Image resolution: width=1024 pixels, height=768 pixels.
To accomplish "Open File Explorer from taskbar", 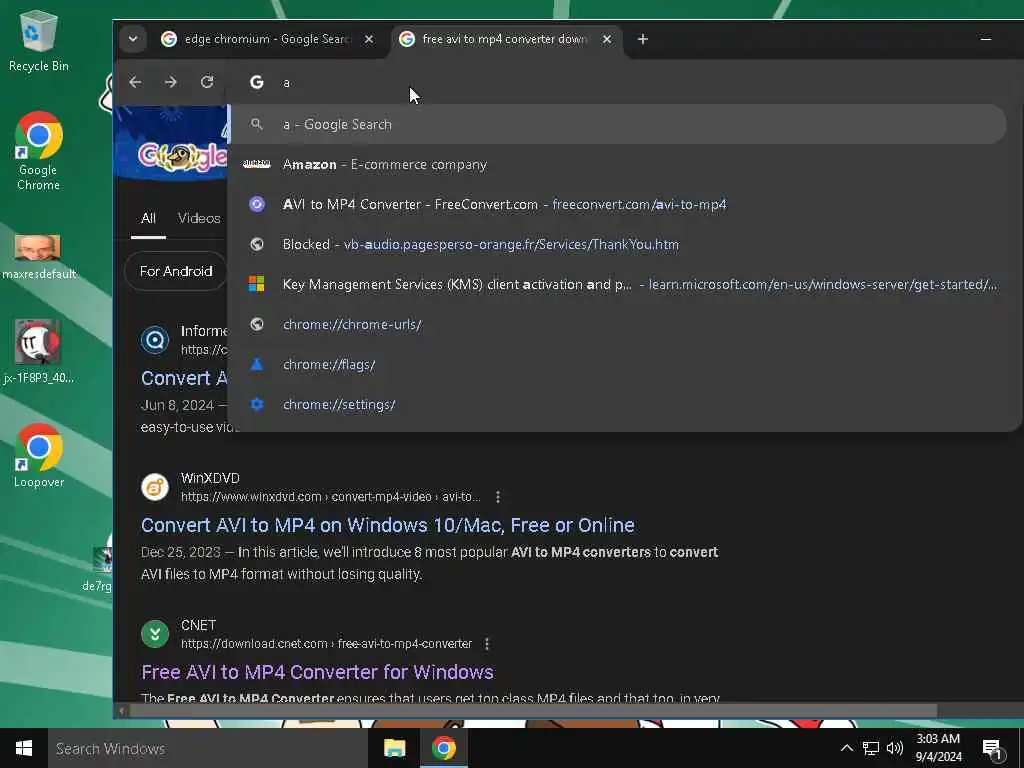I will (x=394, y=748).
